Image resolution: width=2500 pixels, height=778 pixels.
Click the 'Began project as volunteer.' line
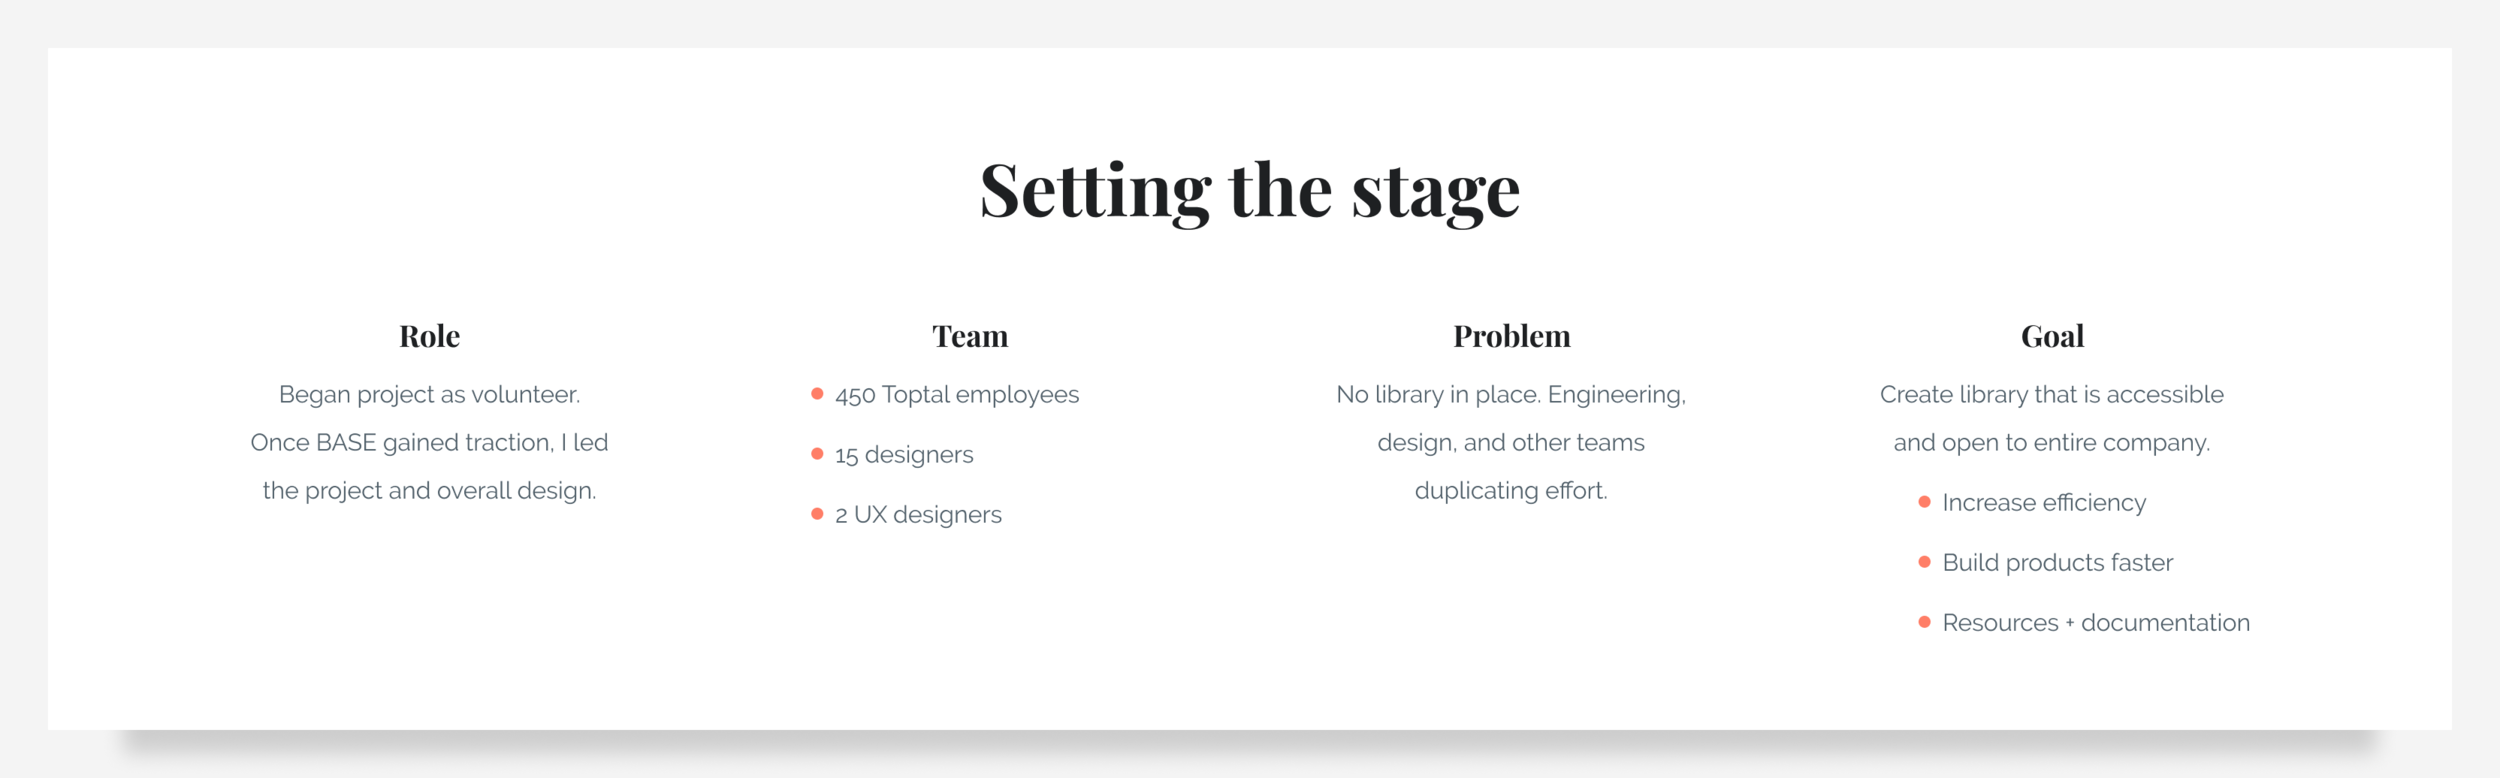pos(429,395)
